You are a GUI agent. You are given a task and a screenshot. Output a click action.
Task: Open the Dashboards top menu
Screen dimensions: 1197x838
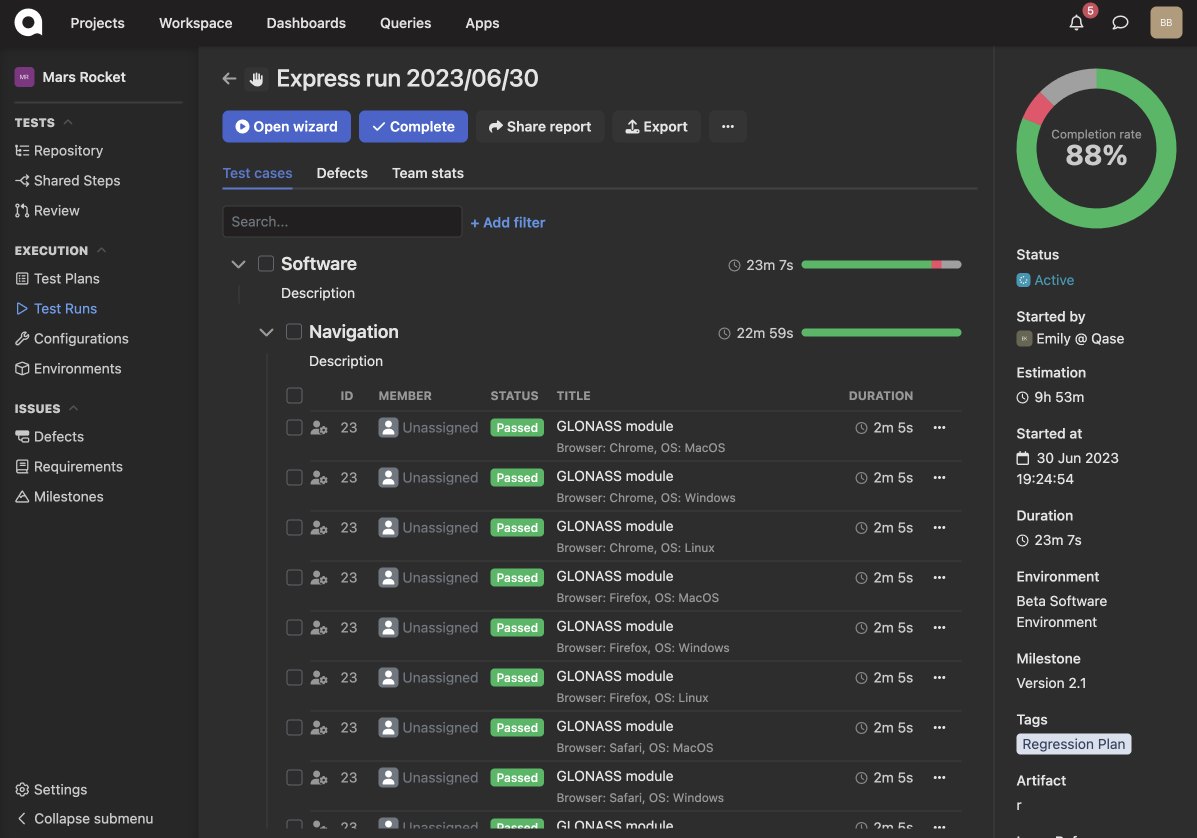tap(306, 23)
